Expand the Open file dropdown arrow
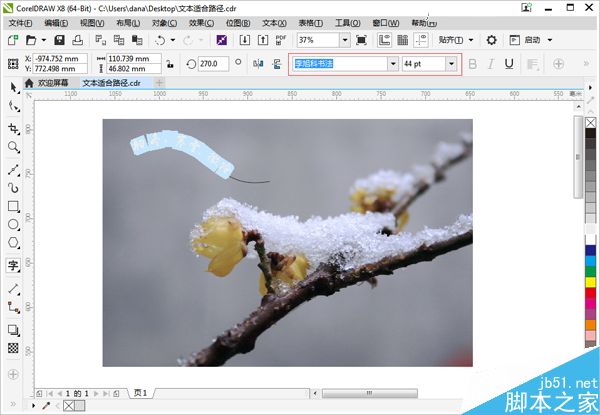600x415 pixels. point(44,40)
